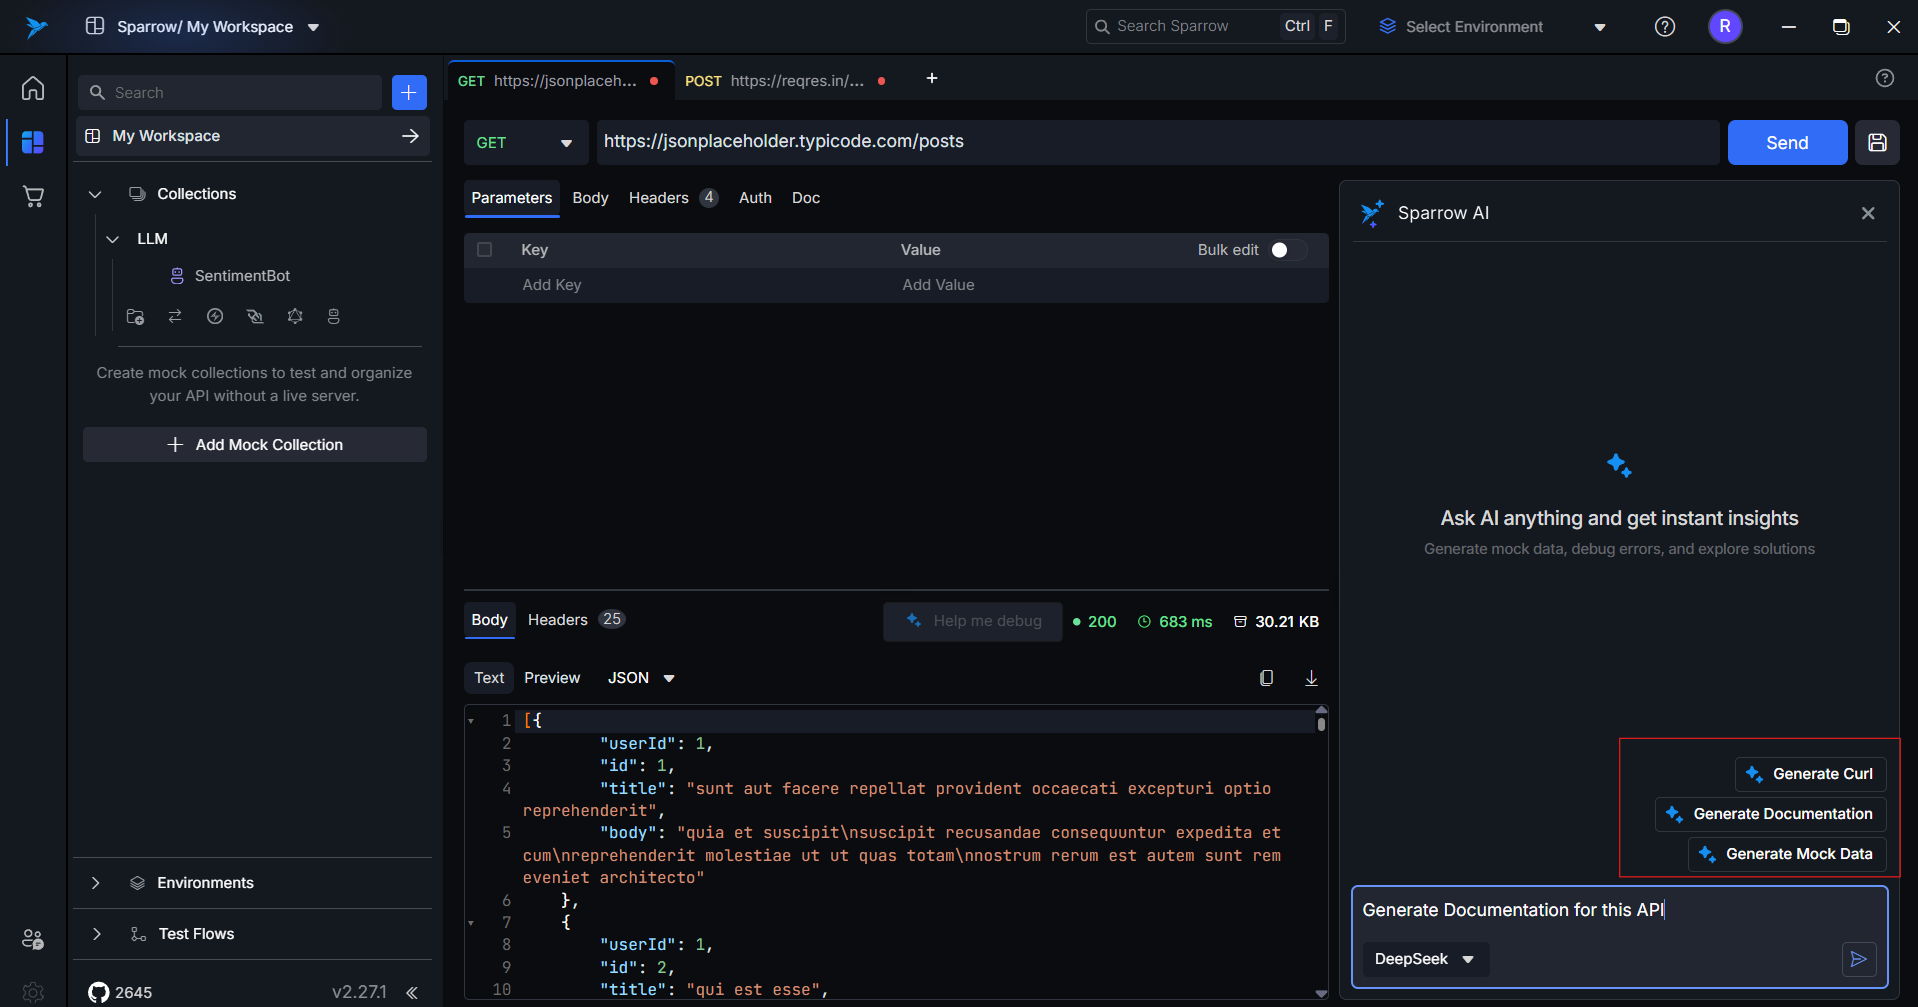
Task: Open the DeepSeek model dropdown
Action: coord(1425,959)
